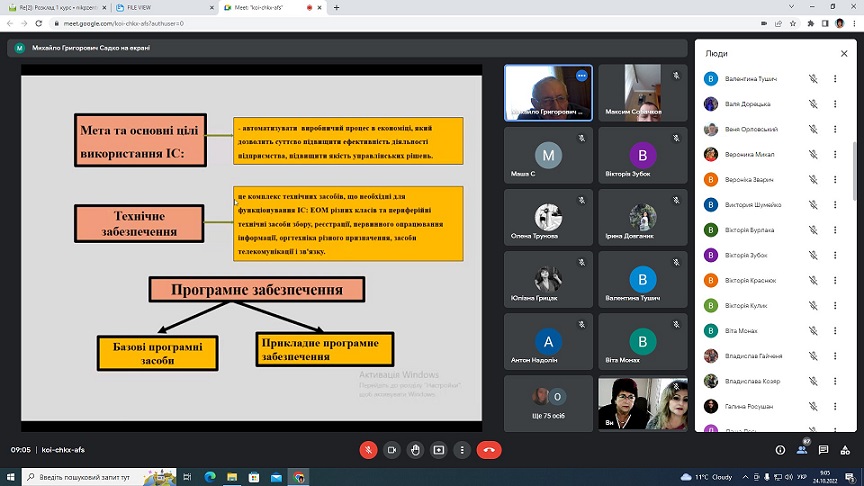Screen dimensions: 864x486
Task: Click the Windows taskbar search box
Action: click(x=99, y=477)
